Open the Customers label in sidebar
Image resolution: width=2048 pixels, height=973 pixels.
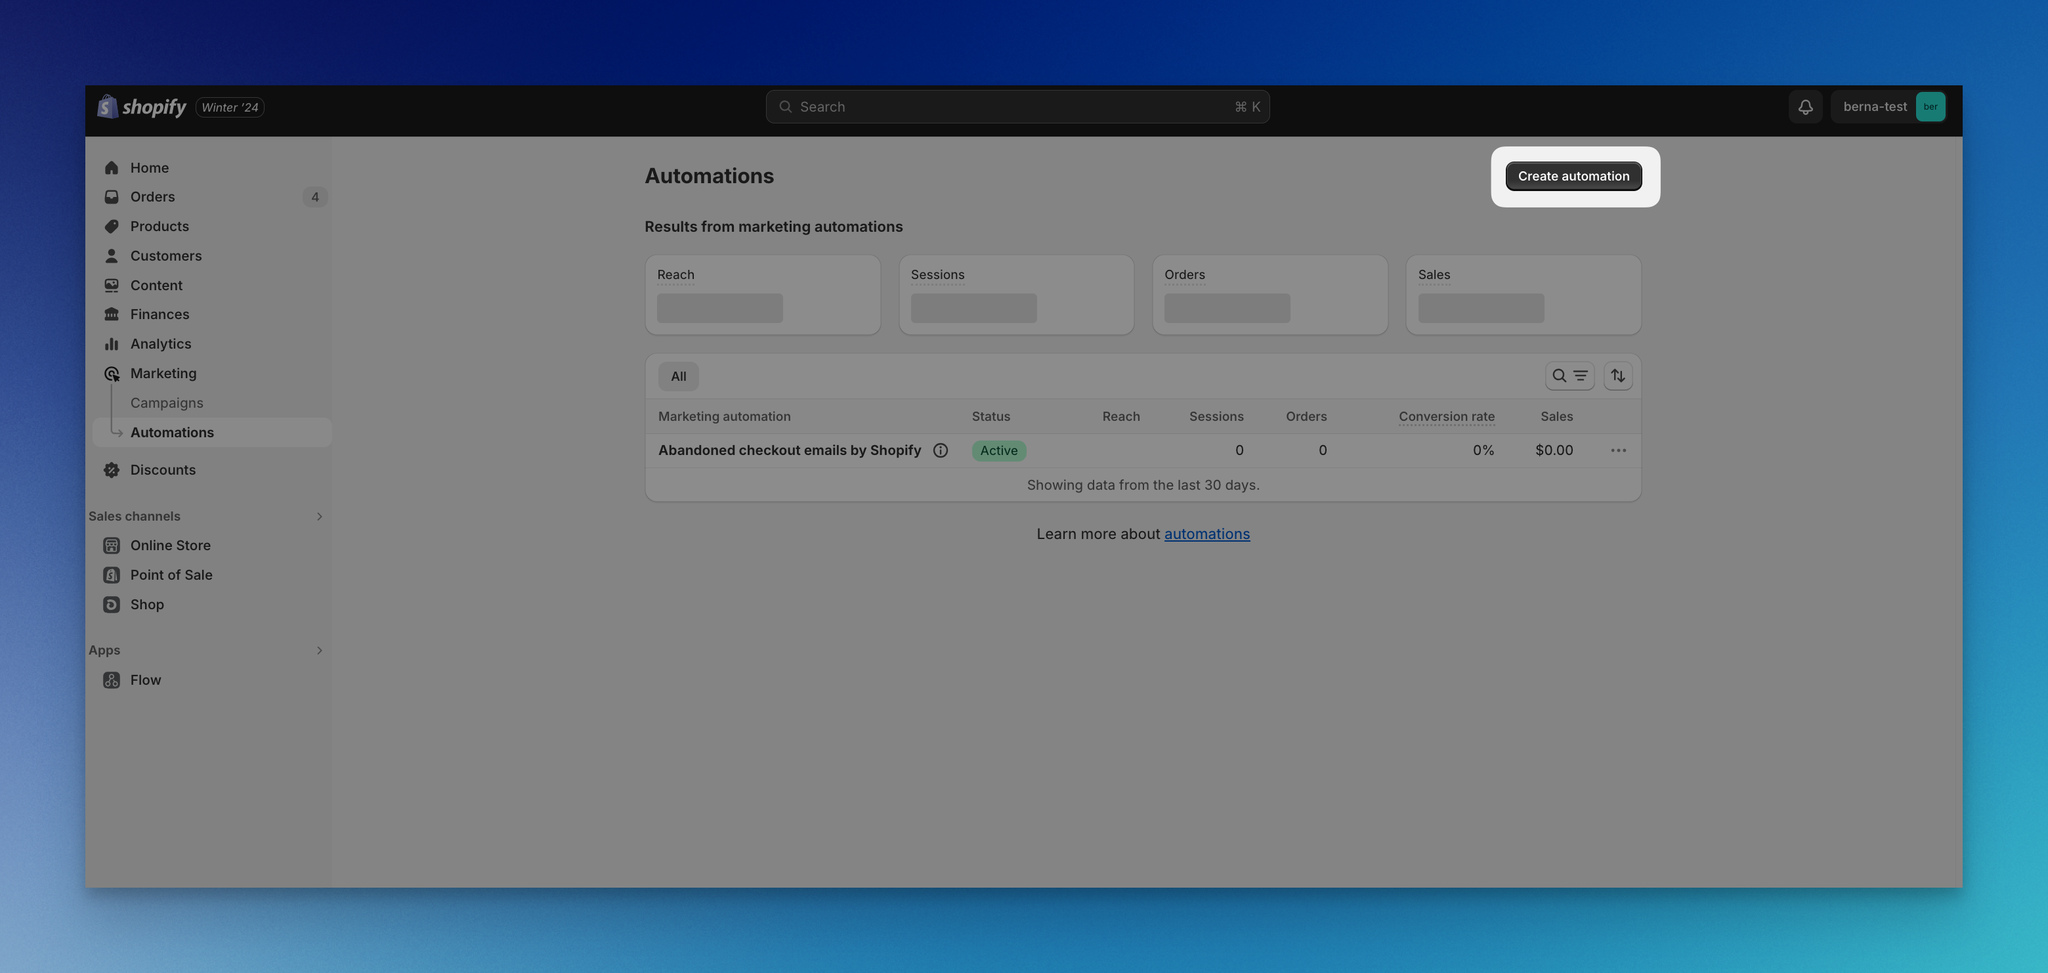pos(166,256)
